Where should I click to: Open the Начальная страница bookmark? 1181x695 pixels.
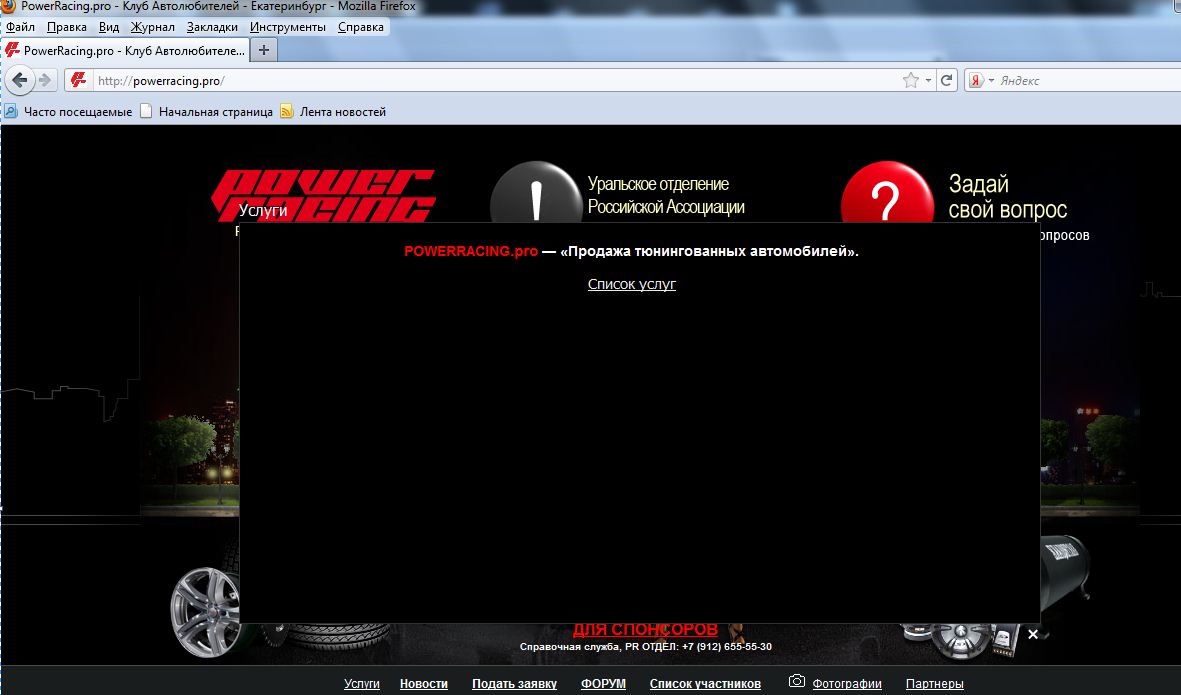[206, 111]
